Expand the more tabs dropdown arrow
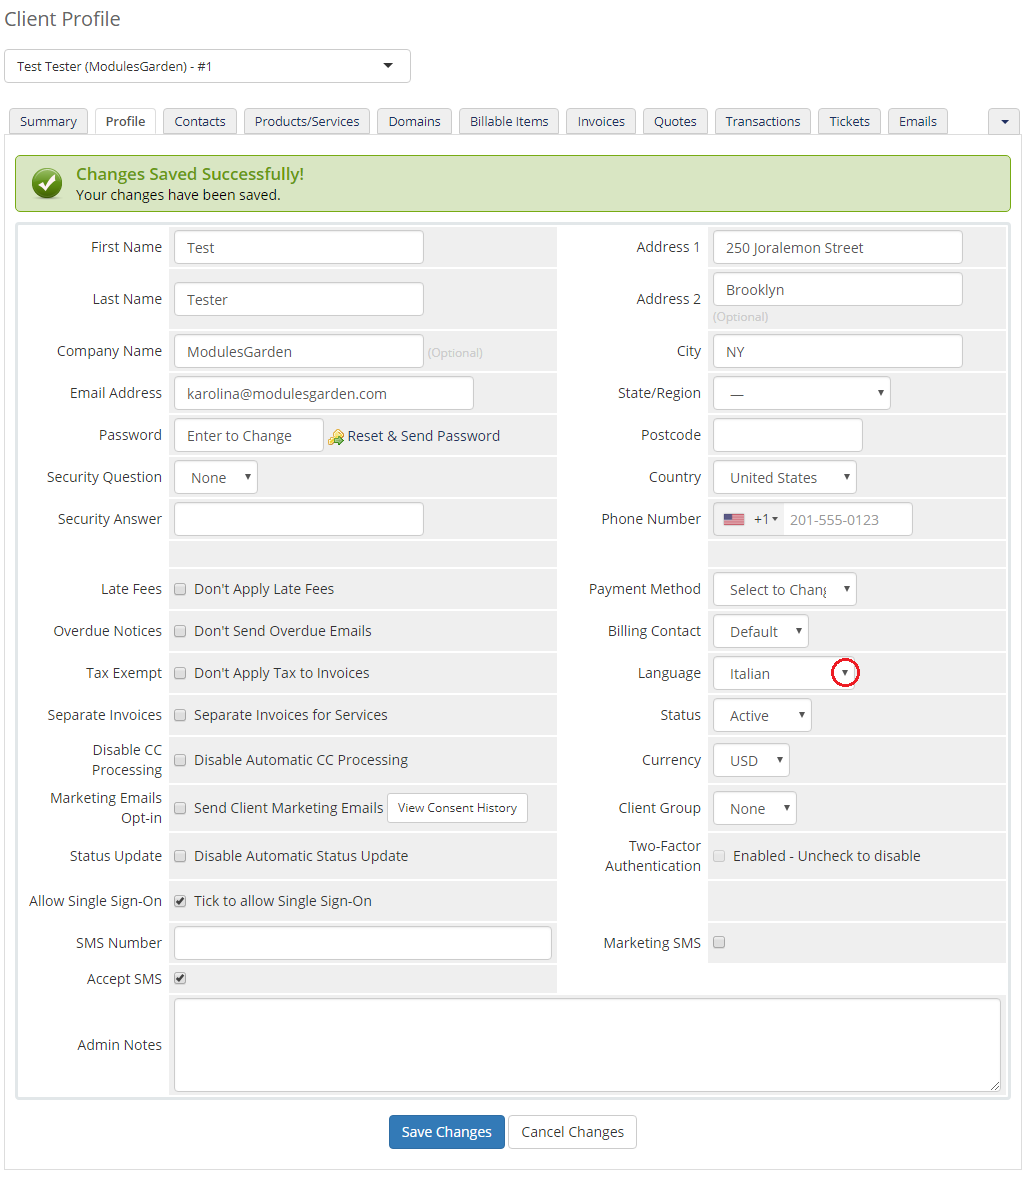The height and width of the screenshot is (1178, 1024). [1004, 122]
